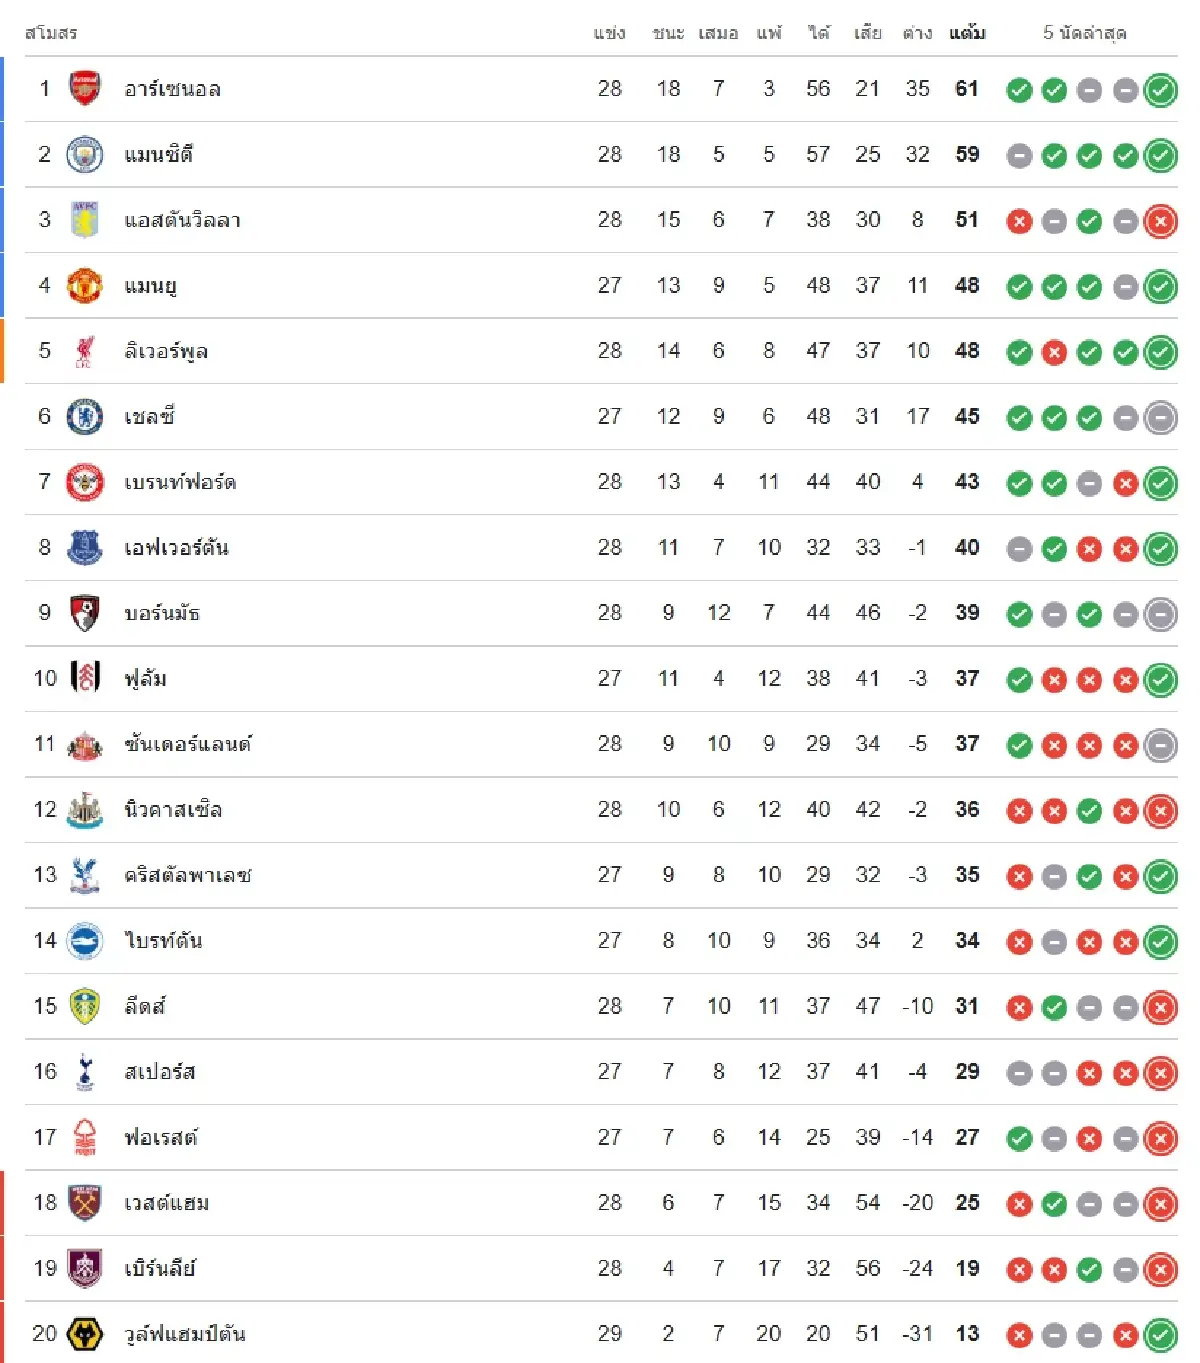Click the Everton club crest
Screen dimensions: 1200x1363
(x=85, y=548)
